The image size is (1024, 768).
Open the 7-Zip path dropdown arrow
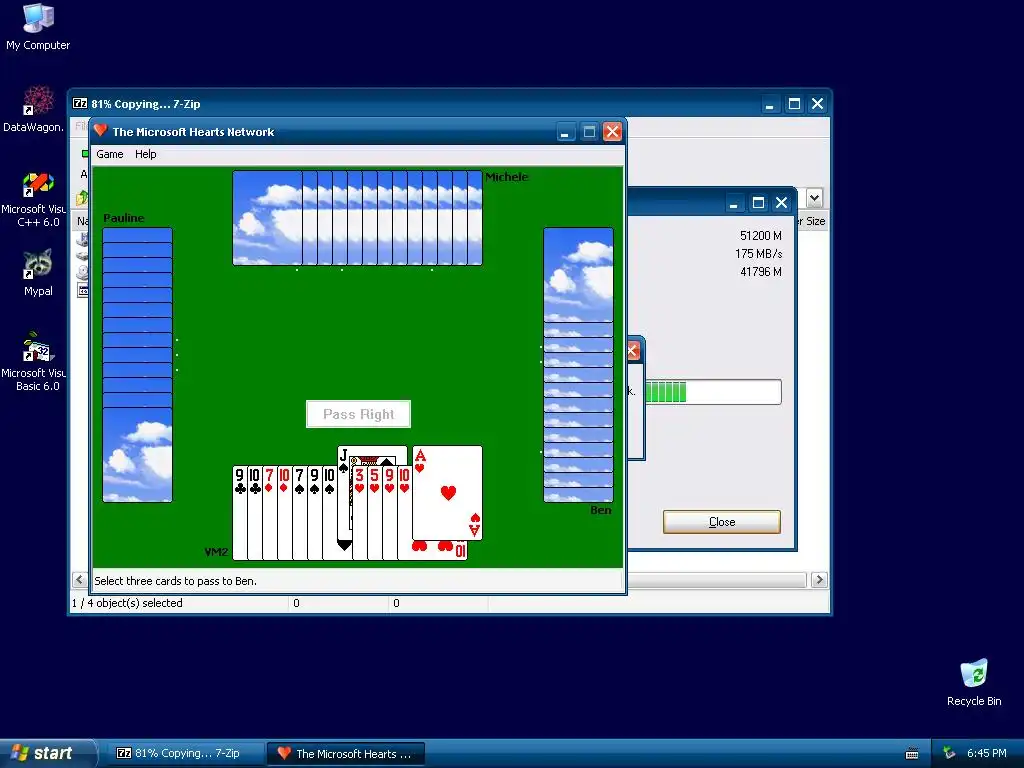[814, 198]
